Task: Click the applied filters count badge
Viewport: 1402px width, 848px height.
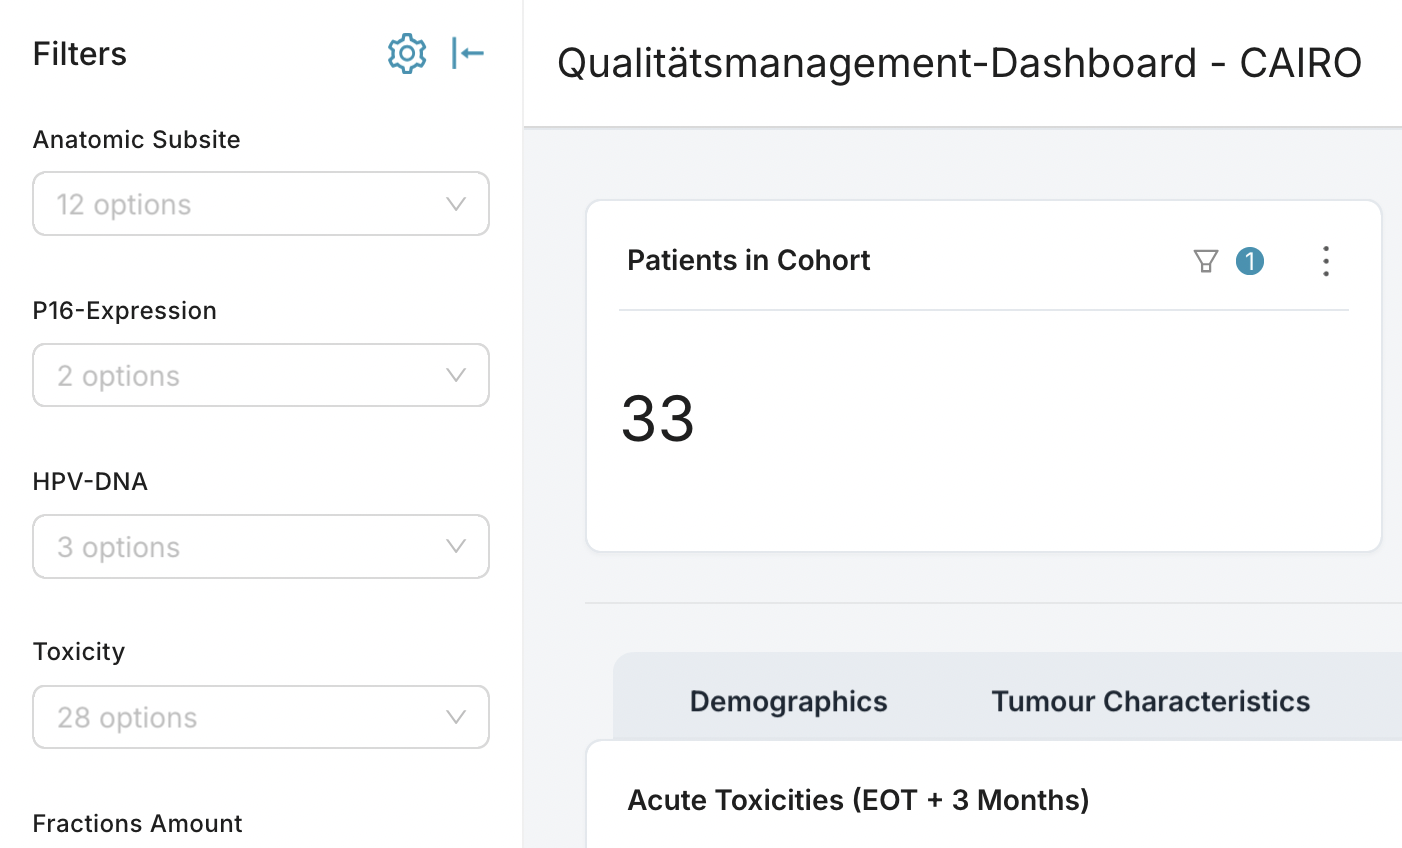Action: 1250,261
